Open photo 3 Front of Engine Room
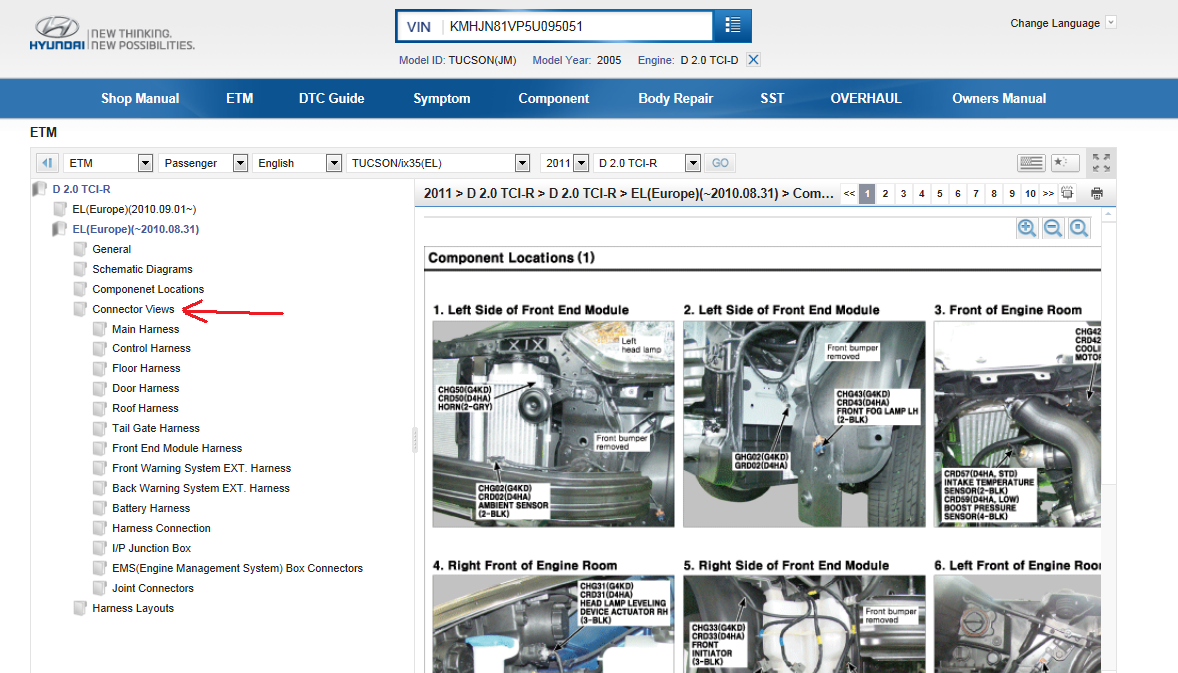 click(1017, 424)
